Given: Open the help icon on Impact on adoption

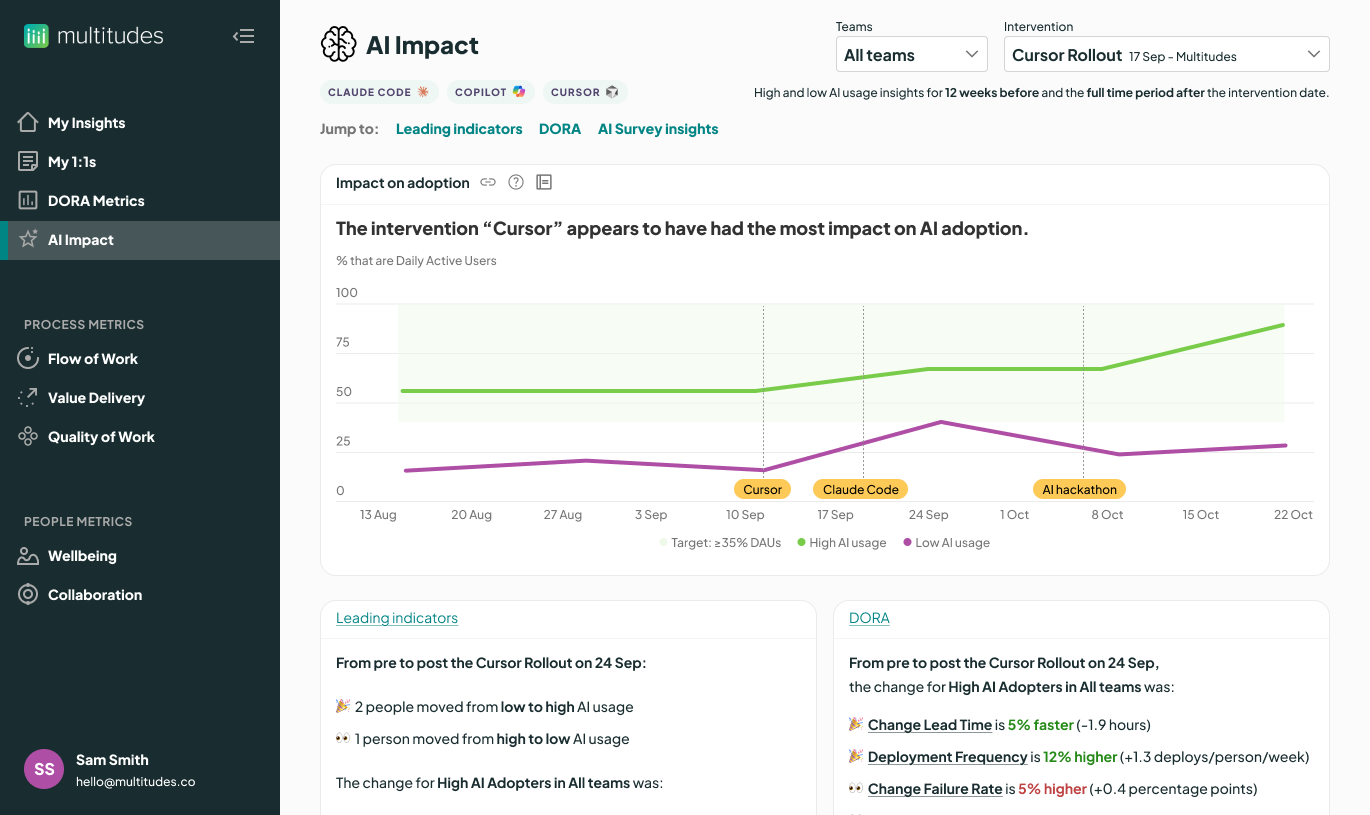Looking at the screenshot, I should (516, 182).
